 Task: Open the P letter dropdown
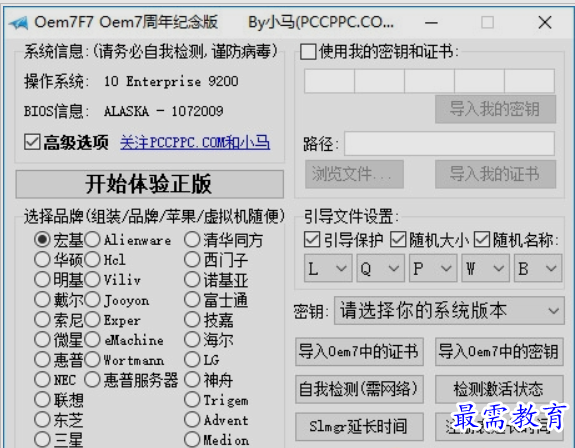pyautogui.click(x=433, y=268)
